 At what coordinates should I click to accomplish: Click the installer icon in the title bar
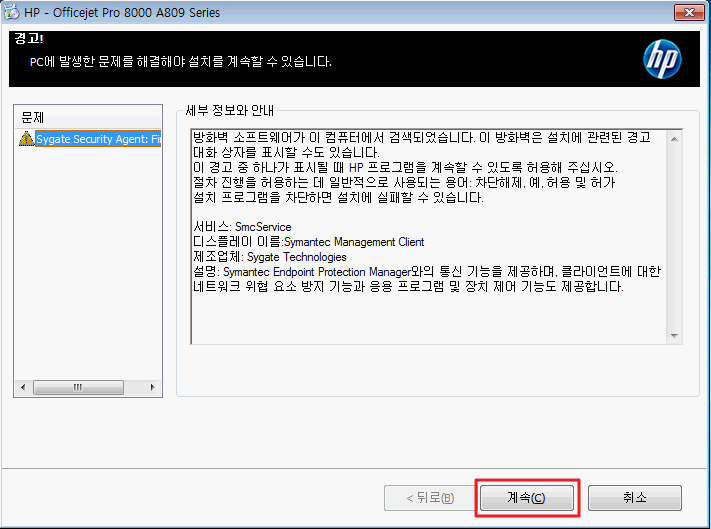coord(11,12)
